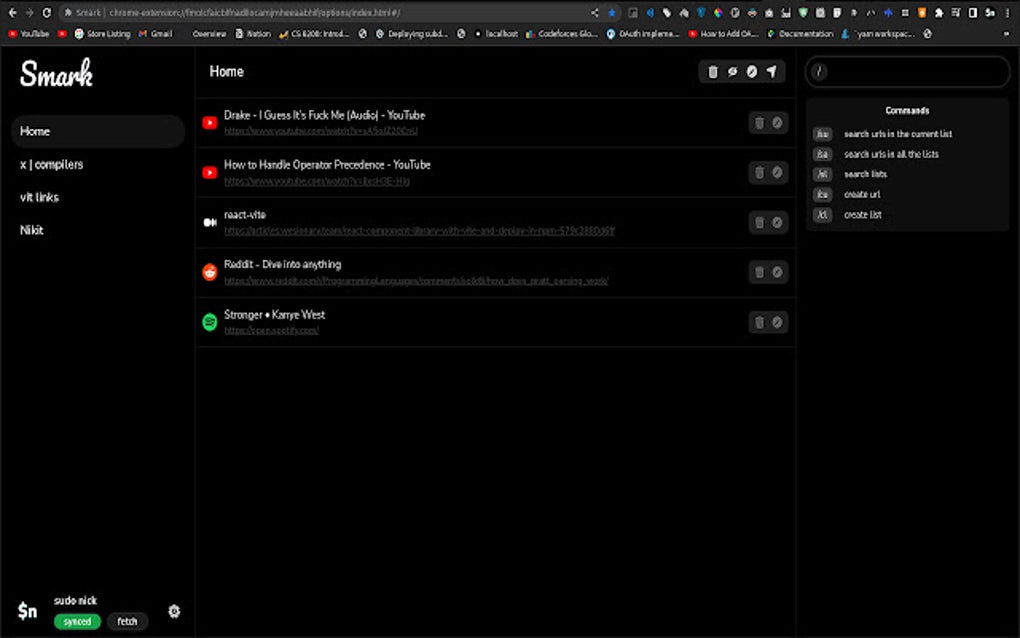Screen dimensions: 1020x638
Task: Click the send arrow icon in the toolbar
Action: [771, 72]
